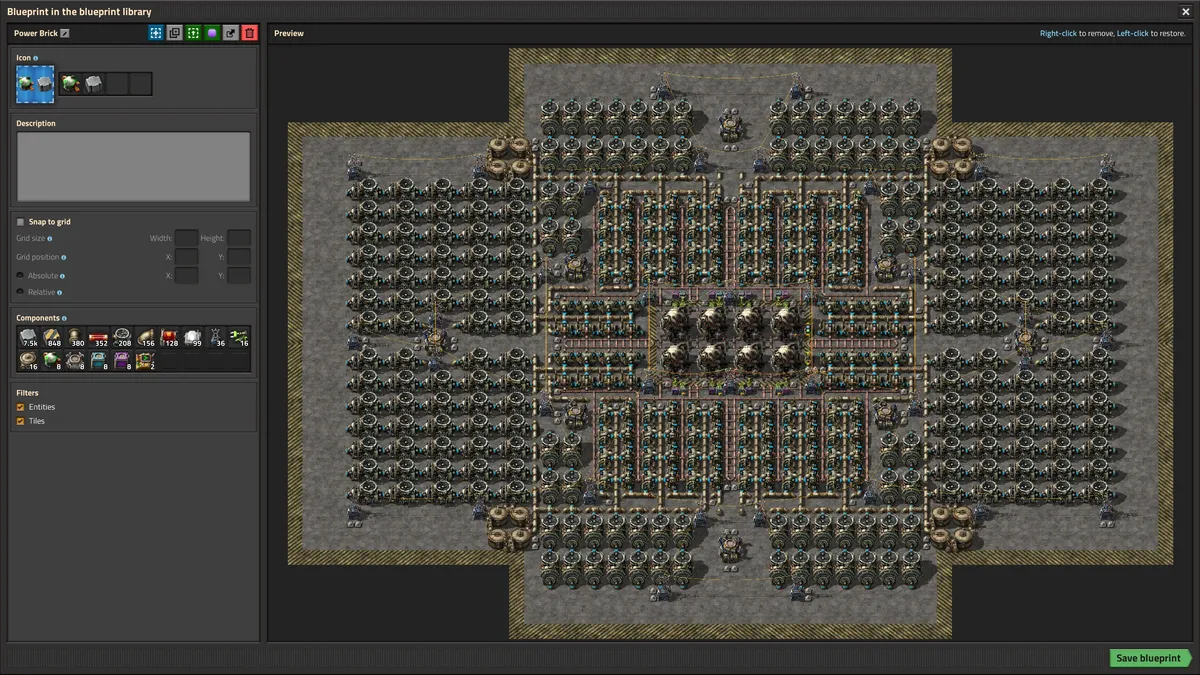Click info icon beside Grid position
This screenshot has height=675, width=1200.
tap(64, 257)
